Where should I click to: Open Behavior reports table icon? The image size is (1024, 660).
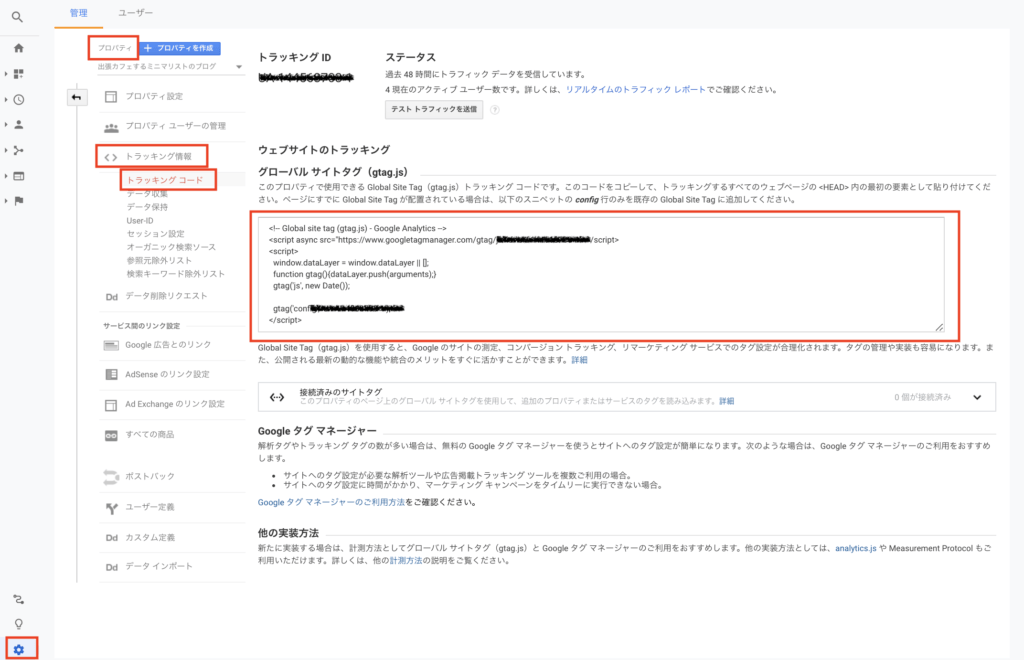[18, 176]
